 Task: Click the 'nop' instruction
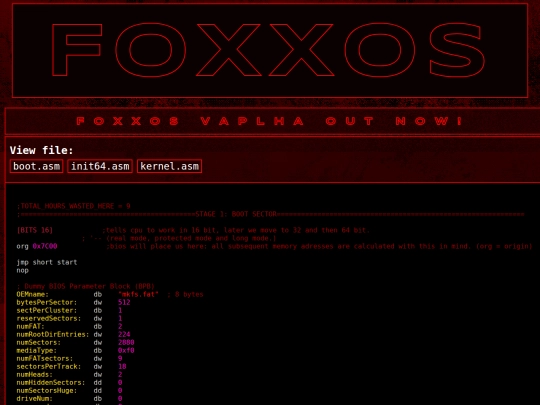tap(22, 270)
